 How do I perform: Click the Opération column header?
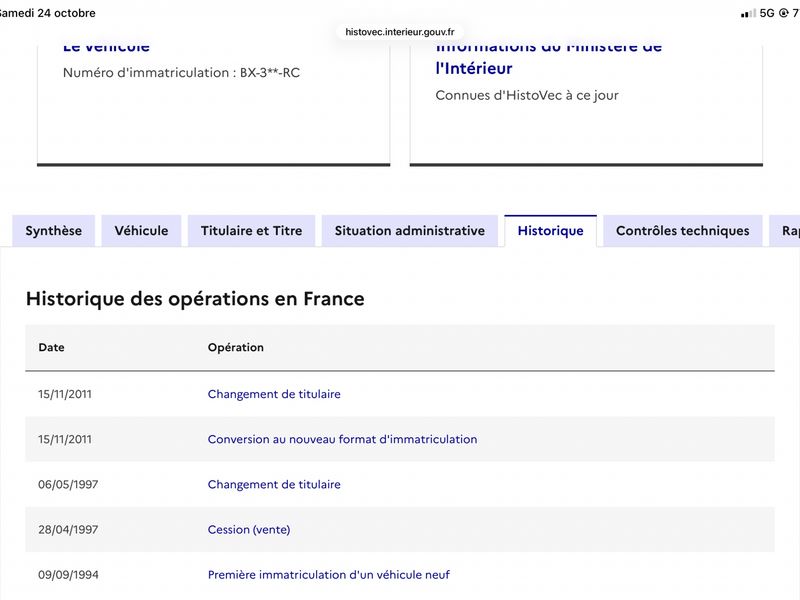coord(236,347)
